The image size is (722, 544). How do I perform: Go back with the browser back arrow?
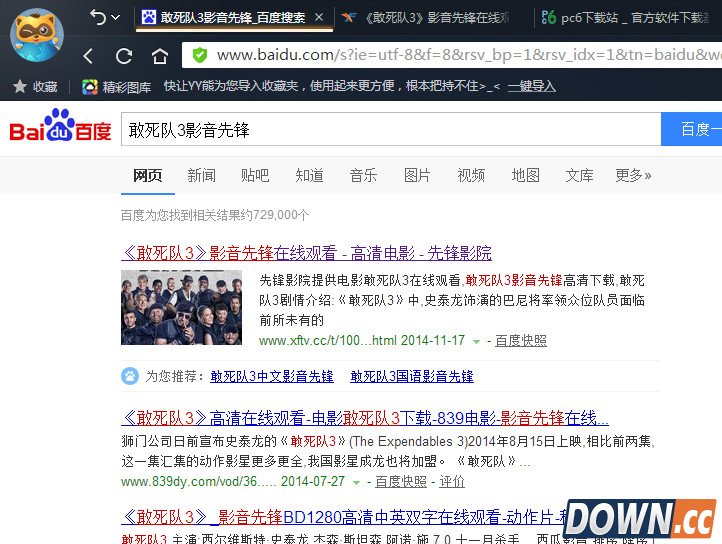(88, 56)
